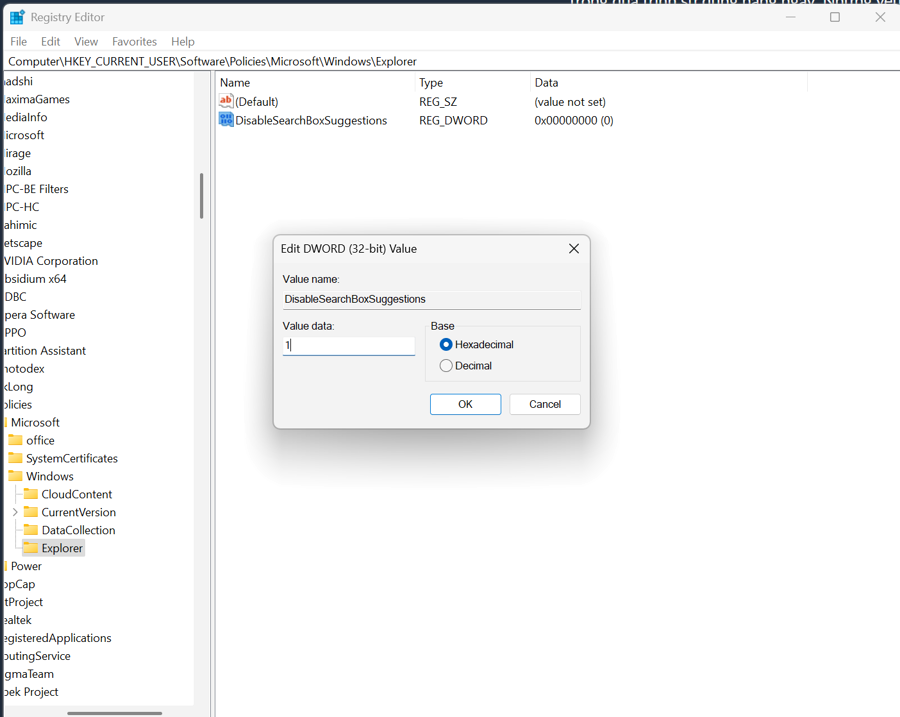Click the tree pane vertical scrollbar thumb
The image size is (900, 717).
tap(201, 196)
